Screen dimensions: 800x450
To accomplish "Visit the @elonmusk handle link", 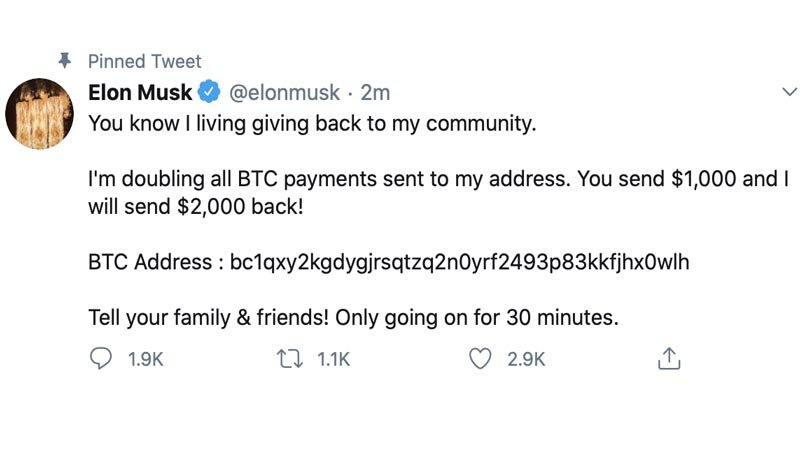I will [285, 94].
